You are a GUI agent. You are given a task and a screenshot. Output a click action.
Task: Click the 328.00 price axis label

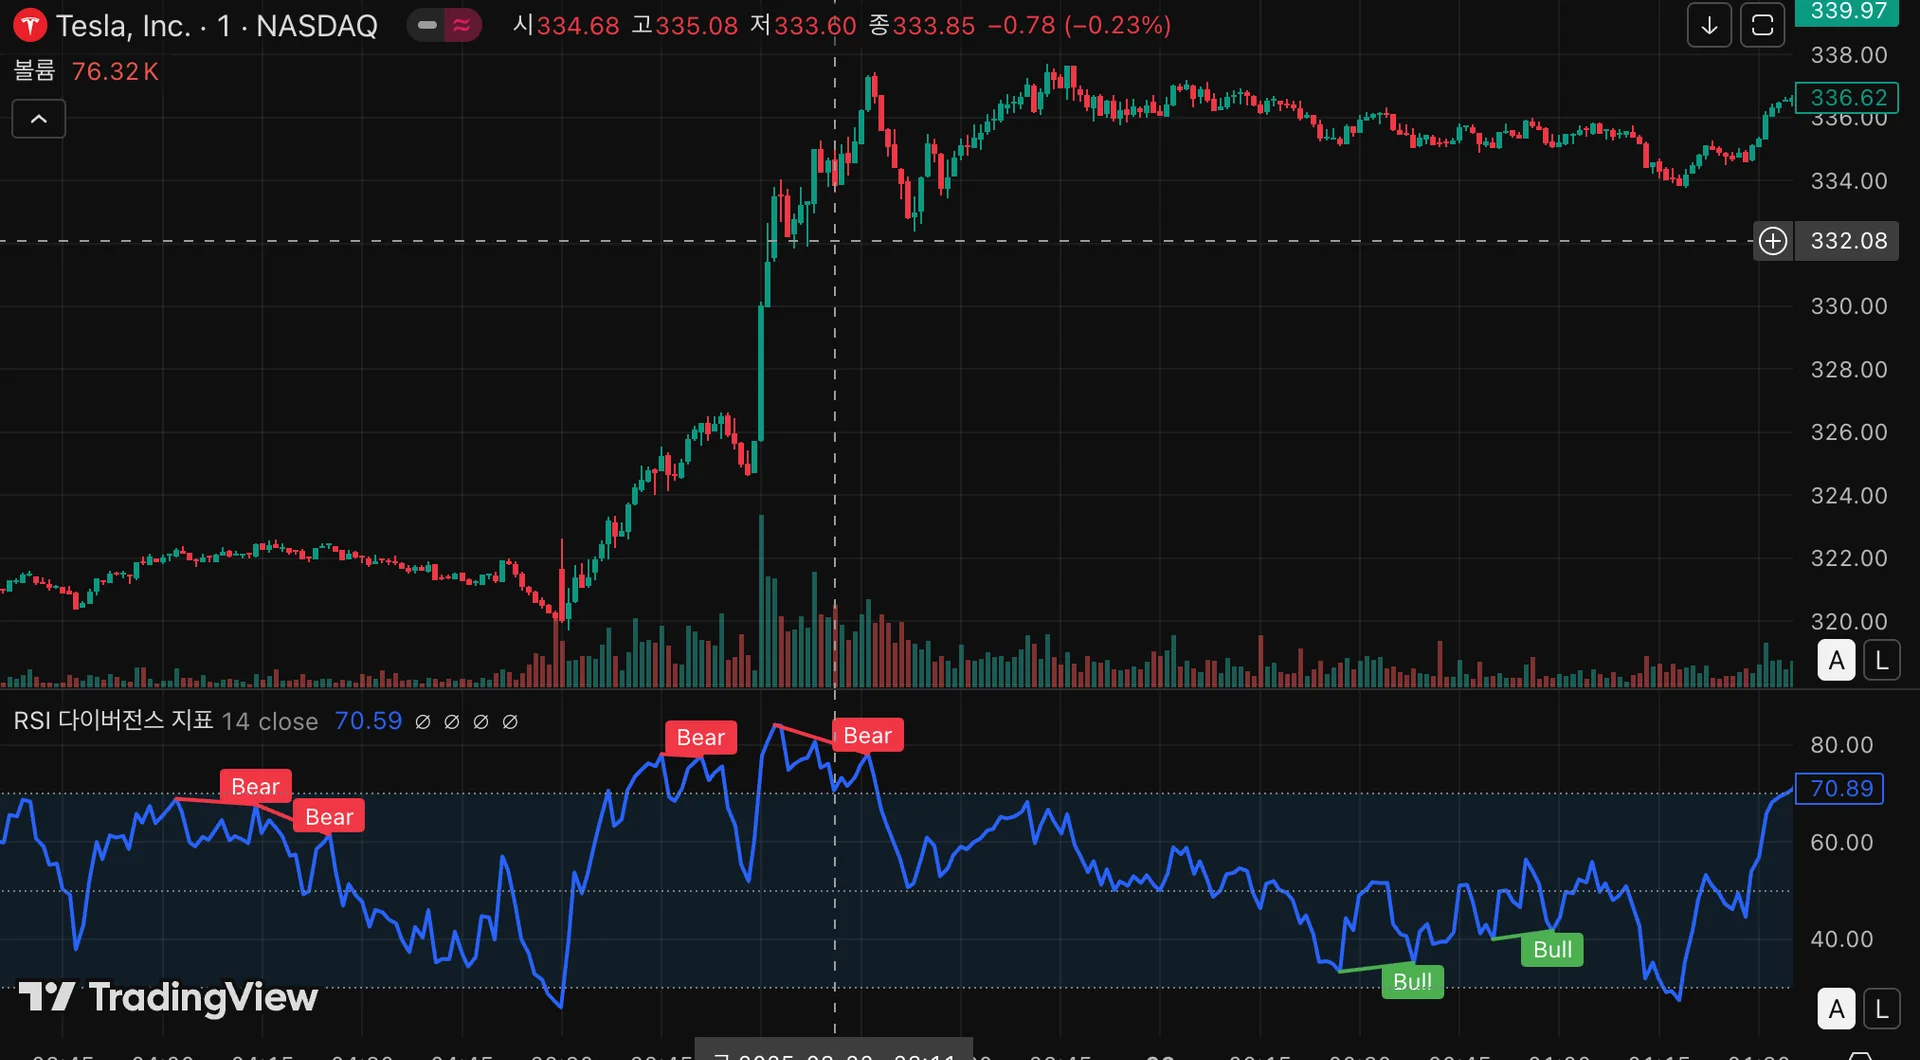tap(1849, 370)
